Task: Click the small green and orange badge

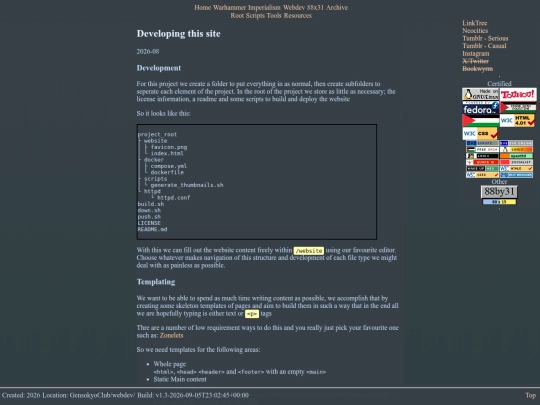Action: pyautogui.click(x=516, y=156)
